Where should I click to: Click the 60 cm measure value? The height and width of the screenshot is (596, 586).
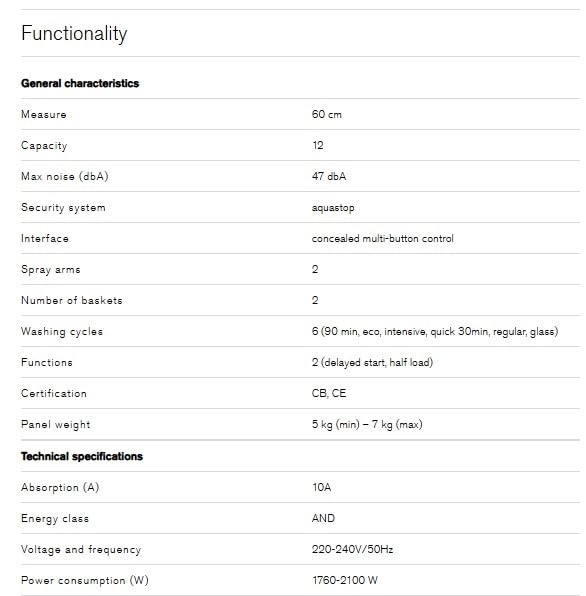(327, 114)
